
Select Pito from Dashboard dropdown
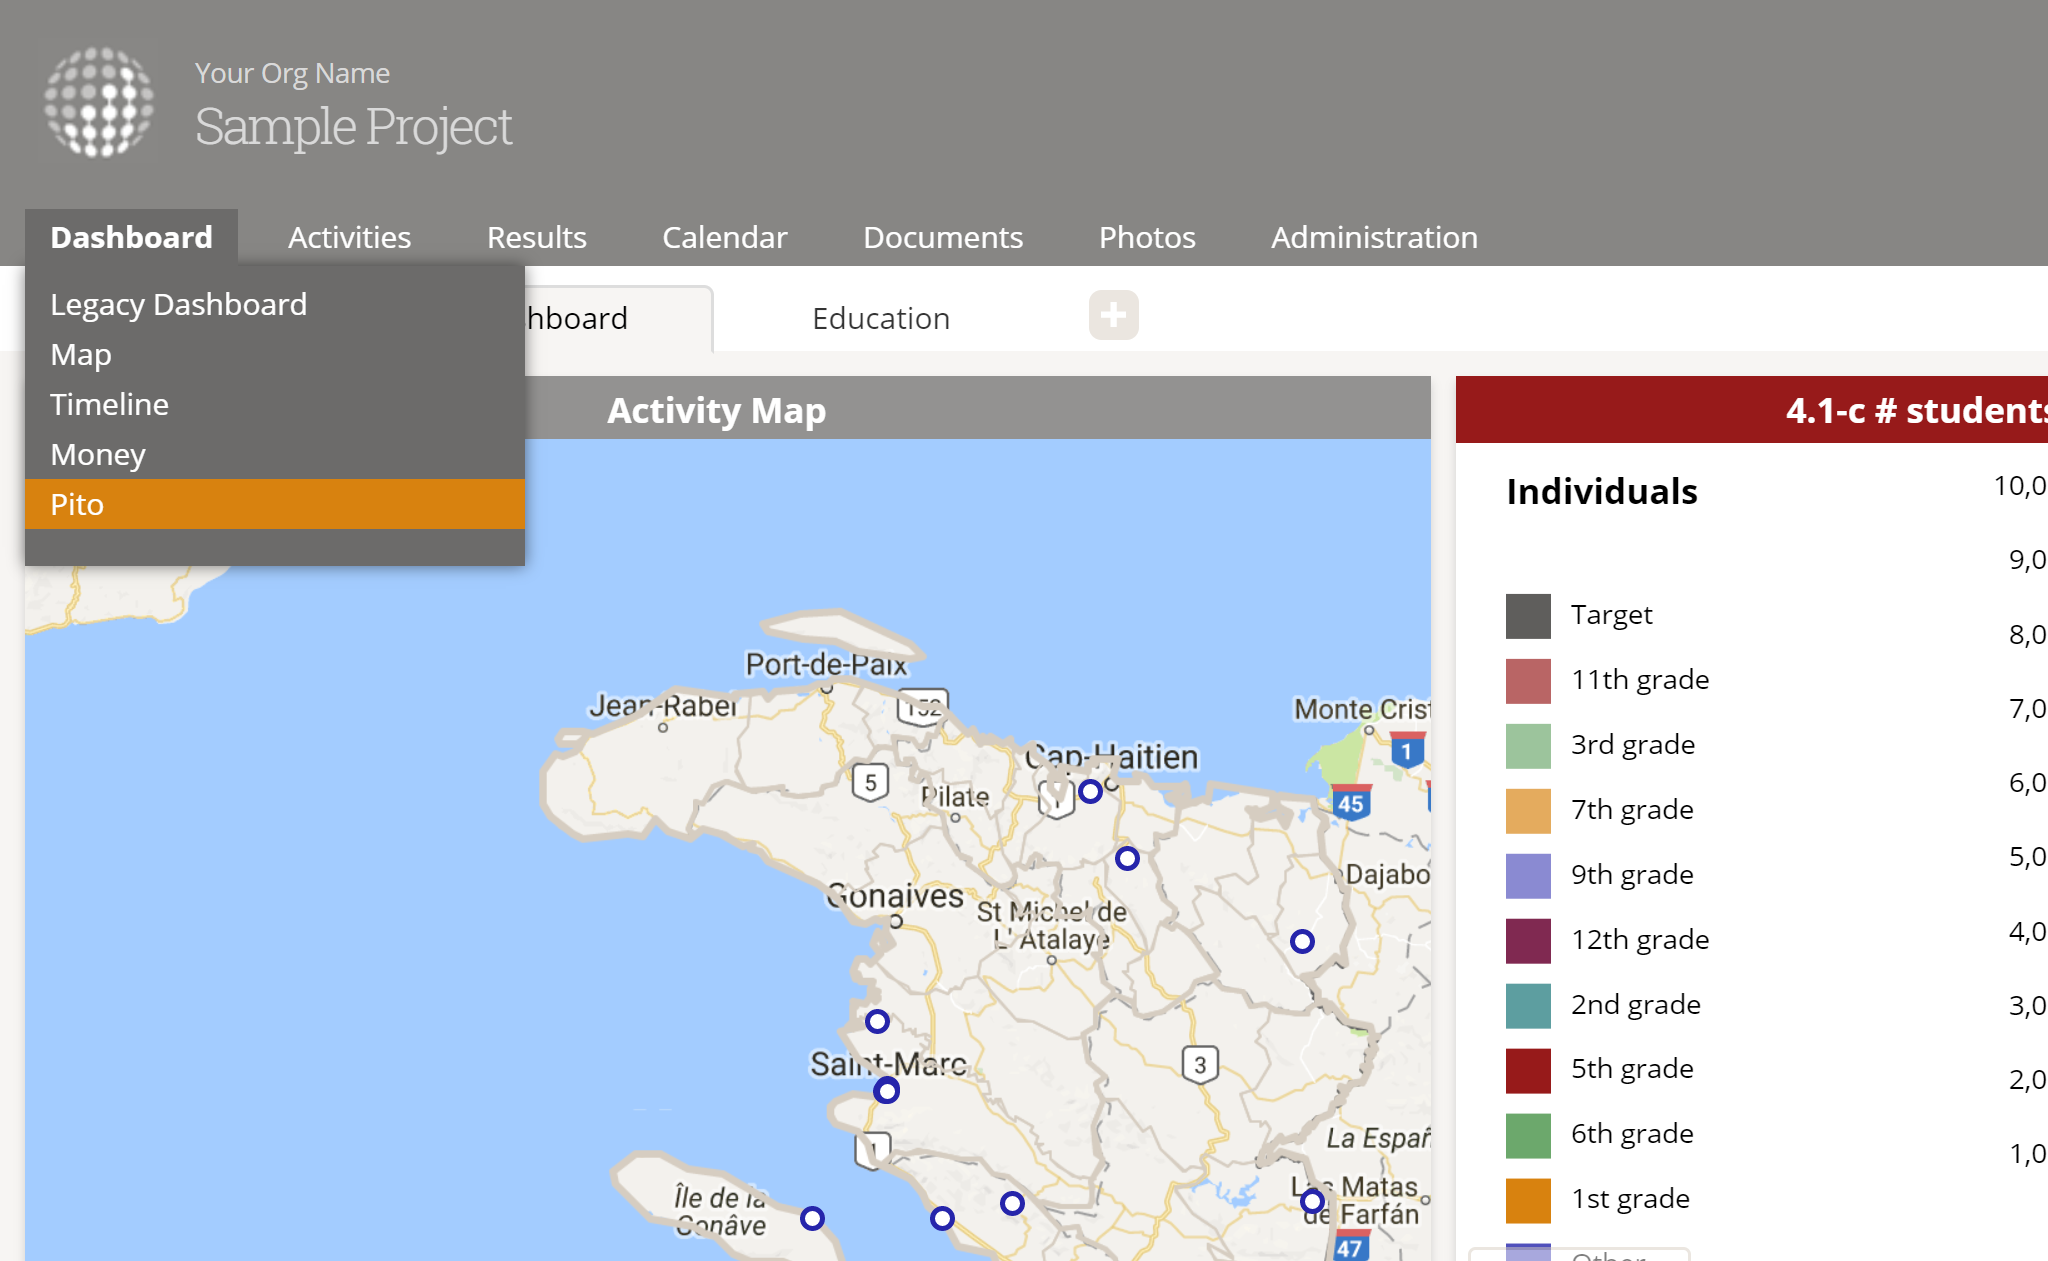[77, 505]
